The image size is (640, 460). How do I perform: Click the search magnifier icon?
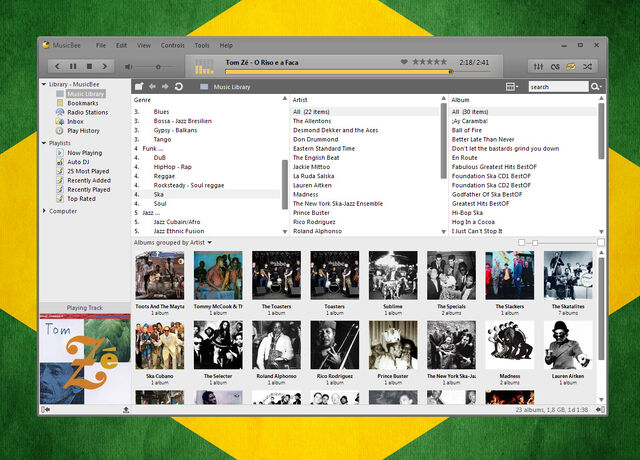pos(596,87)
